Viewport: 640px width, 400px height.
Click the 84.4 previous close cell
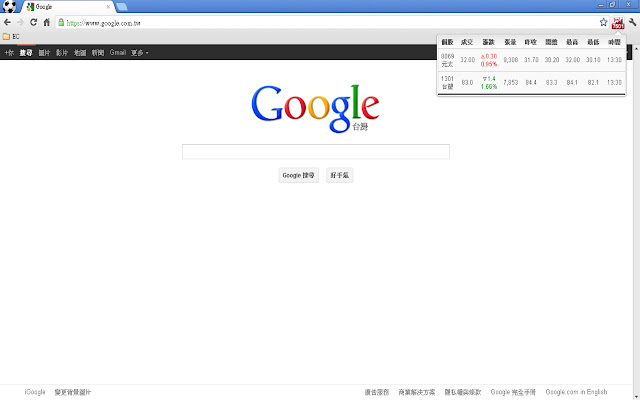tap(531, 82)
